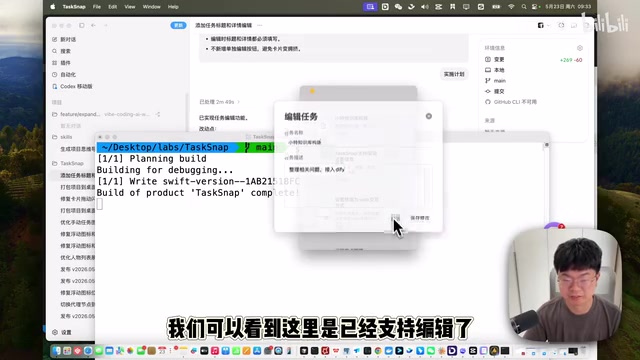
Task: Open the 修复卡片拖动 thread
Action: [x=78, y=199]
